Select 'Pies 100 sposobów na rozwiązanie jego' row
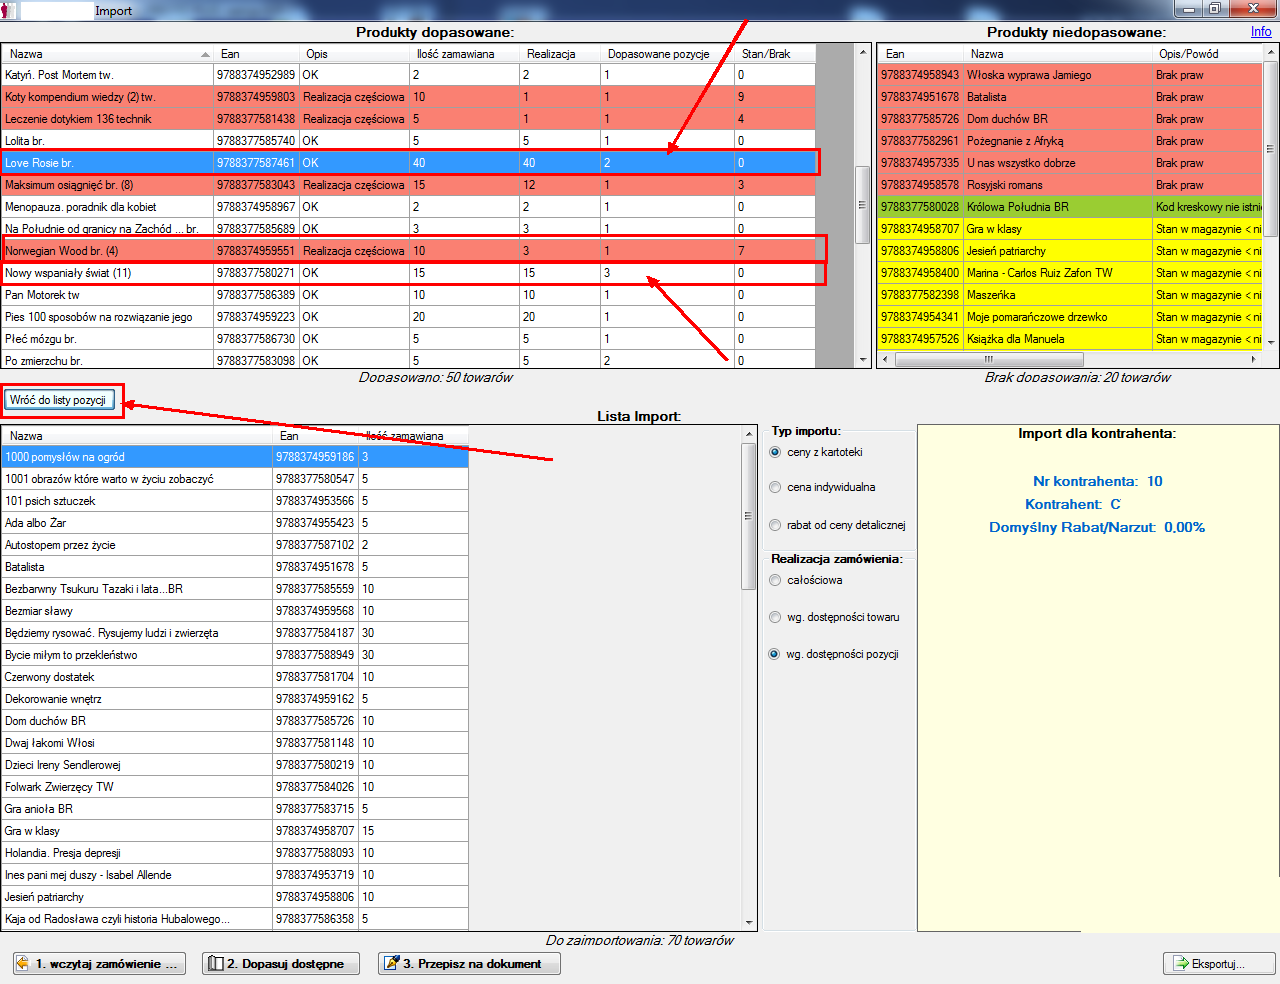This screenshot has height=984, width=1280. [x=408, y=317]
